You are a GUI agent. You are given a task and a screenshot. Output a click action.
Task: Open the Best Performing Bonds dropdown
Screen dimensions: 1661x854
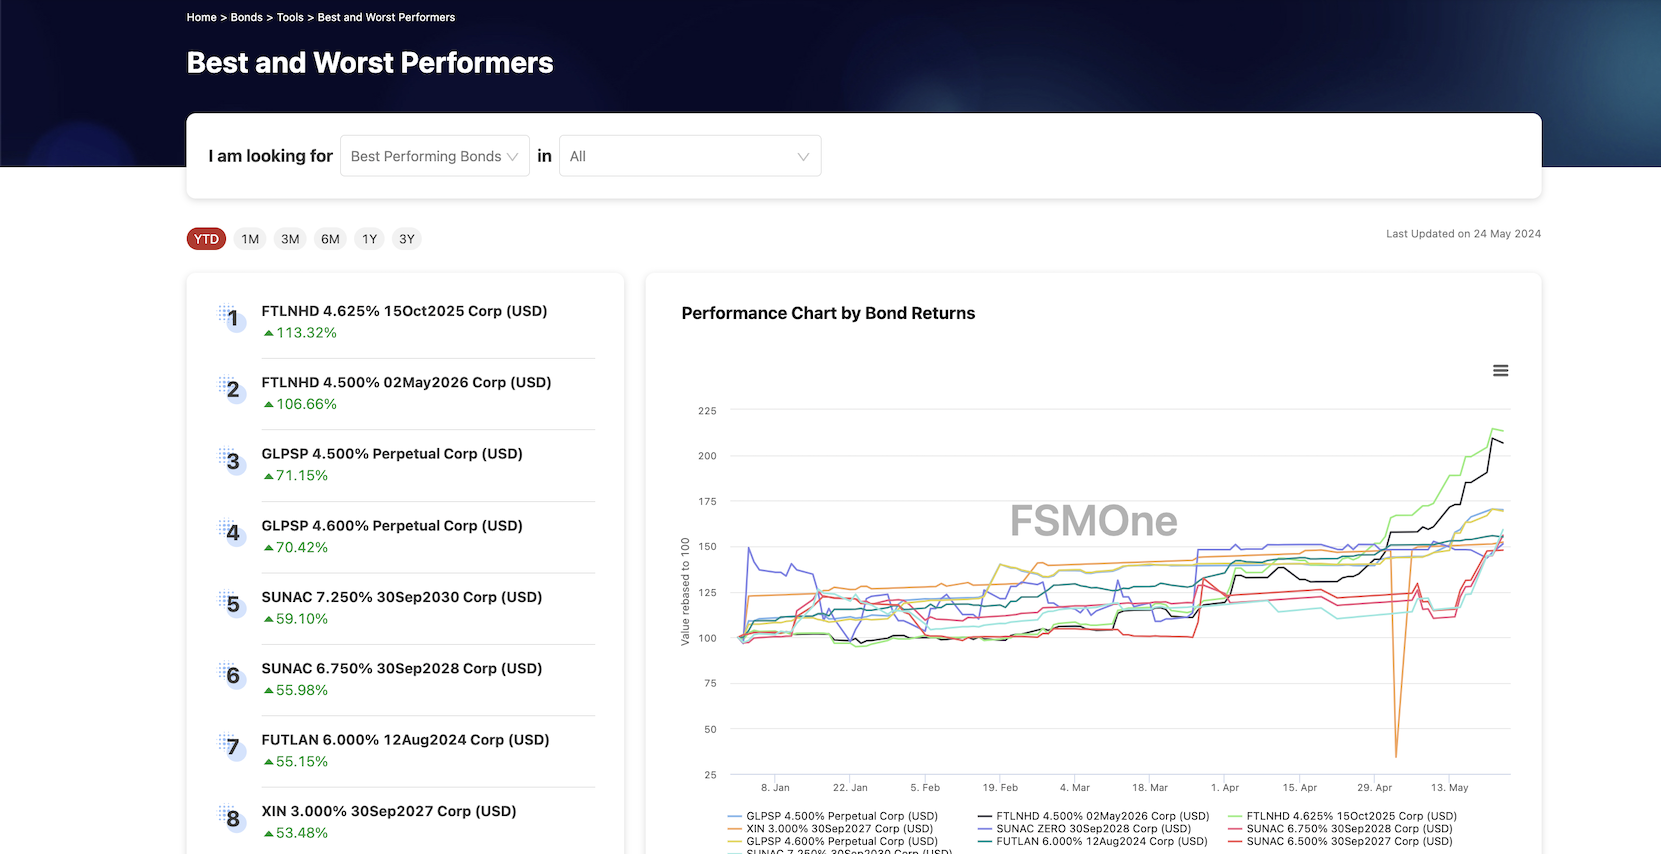pos(435,156)
